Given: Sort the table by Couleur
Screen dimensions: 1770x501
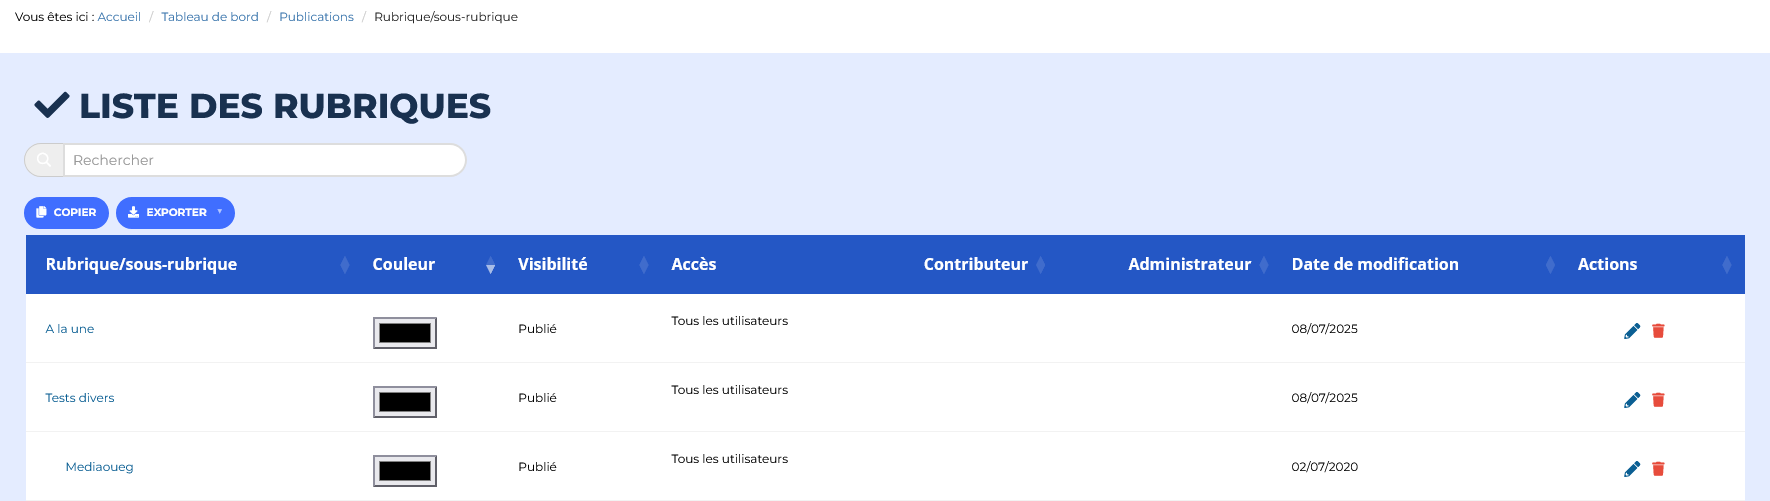Looking at the screenshot, I should [x=404, y=264].
